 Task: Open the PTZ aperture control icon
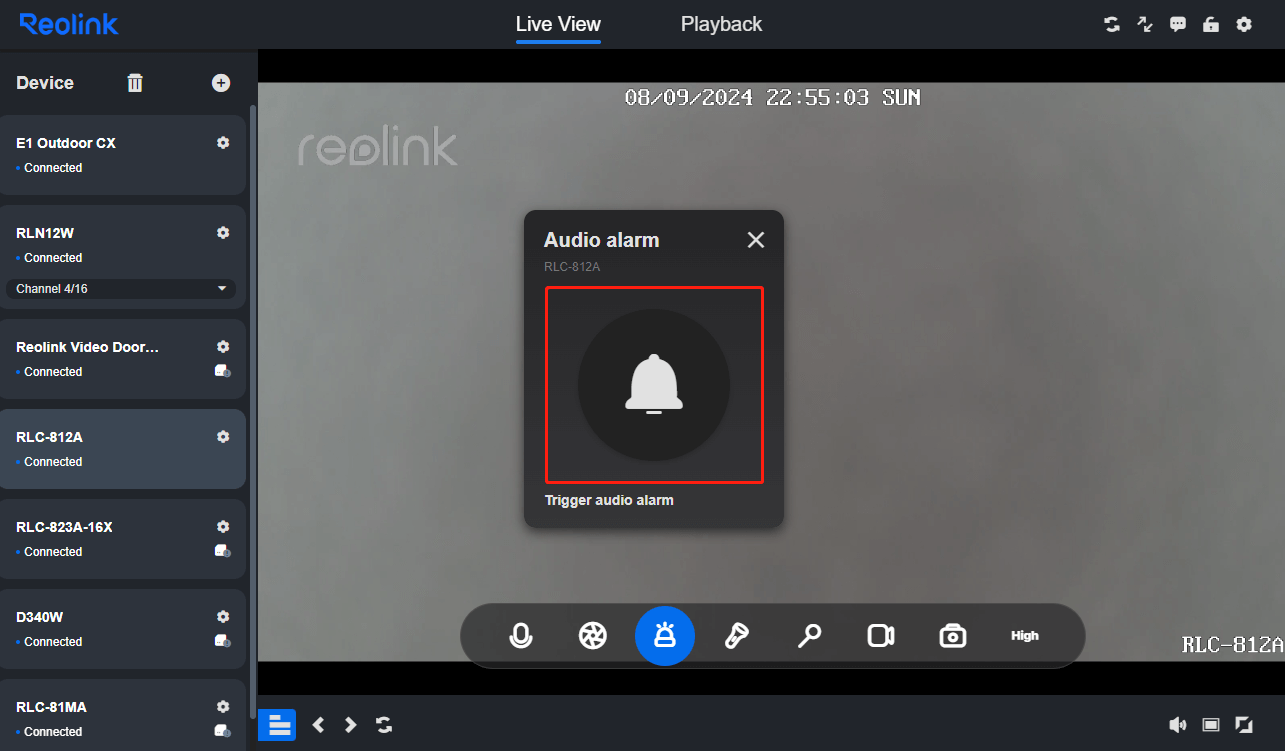point(593,636)
